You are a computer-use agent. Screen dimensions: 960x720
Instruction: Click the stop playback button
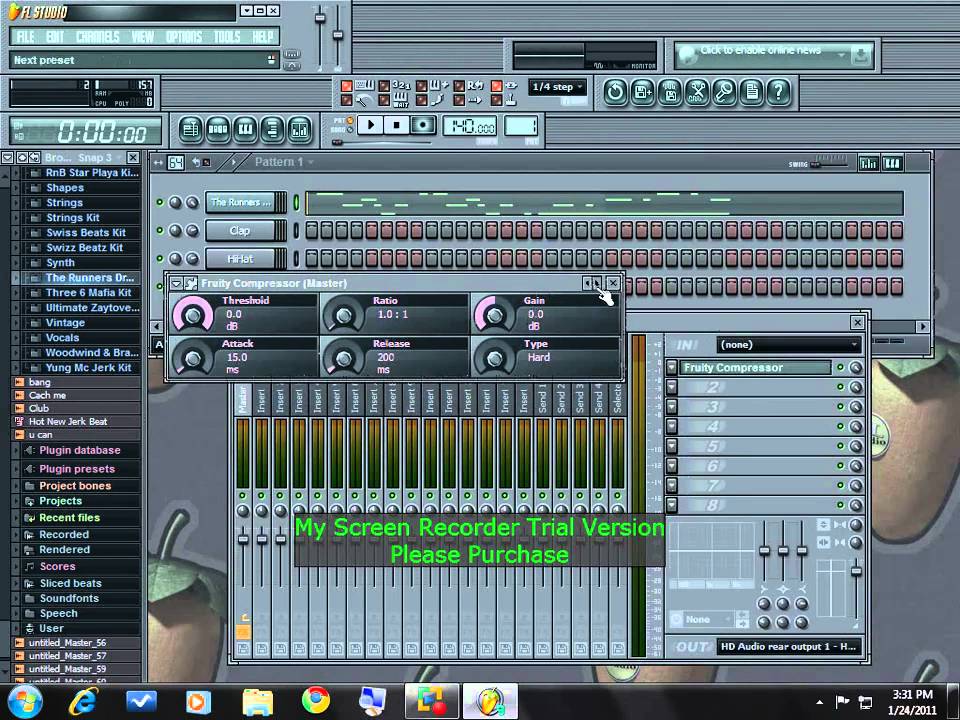pos(397,126)
